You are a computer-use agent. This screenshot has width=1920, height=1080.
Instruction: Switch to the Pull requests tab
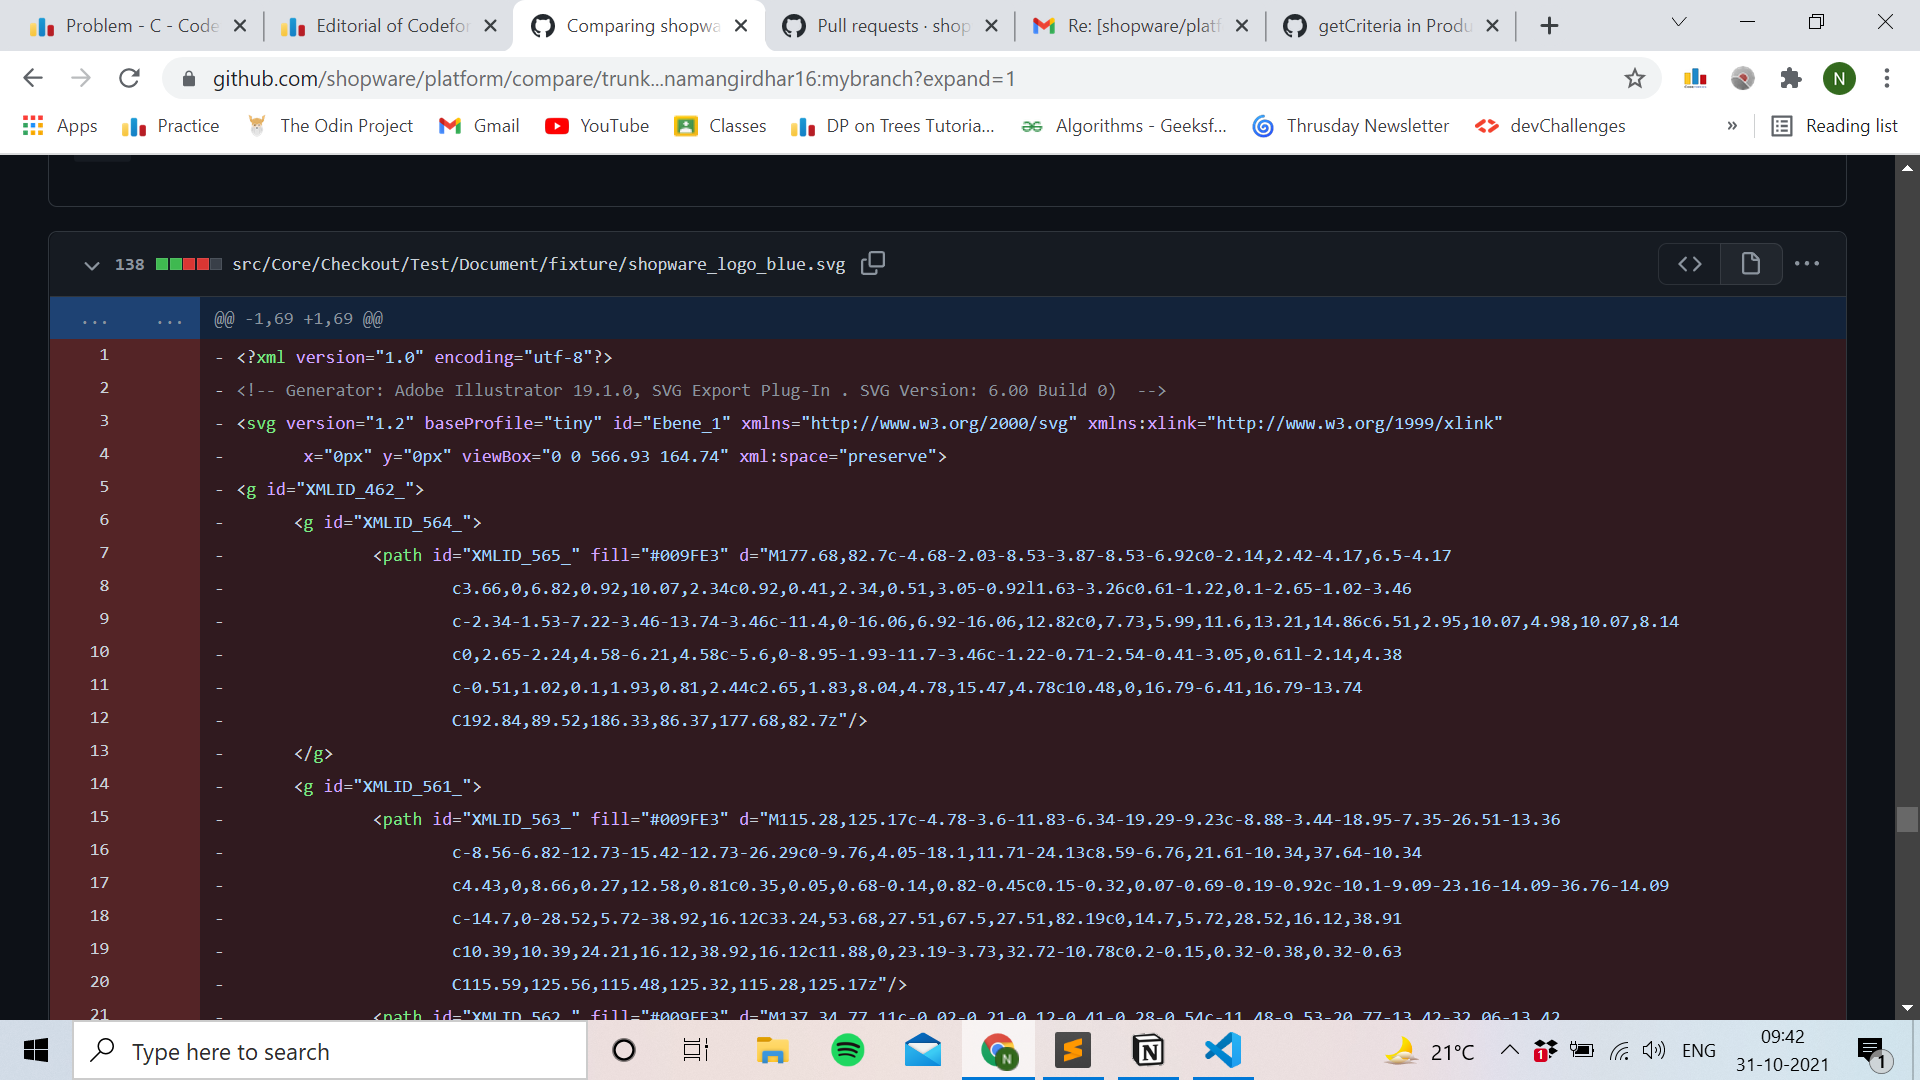tap(878, 25)
